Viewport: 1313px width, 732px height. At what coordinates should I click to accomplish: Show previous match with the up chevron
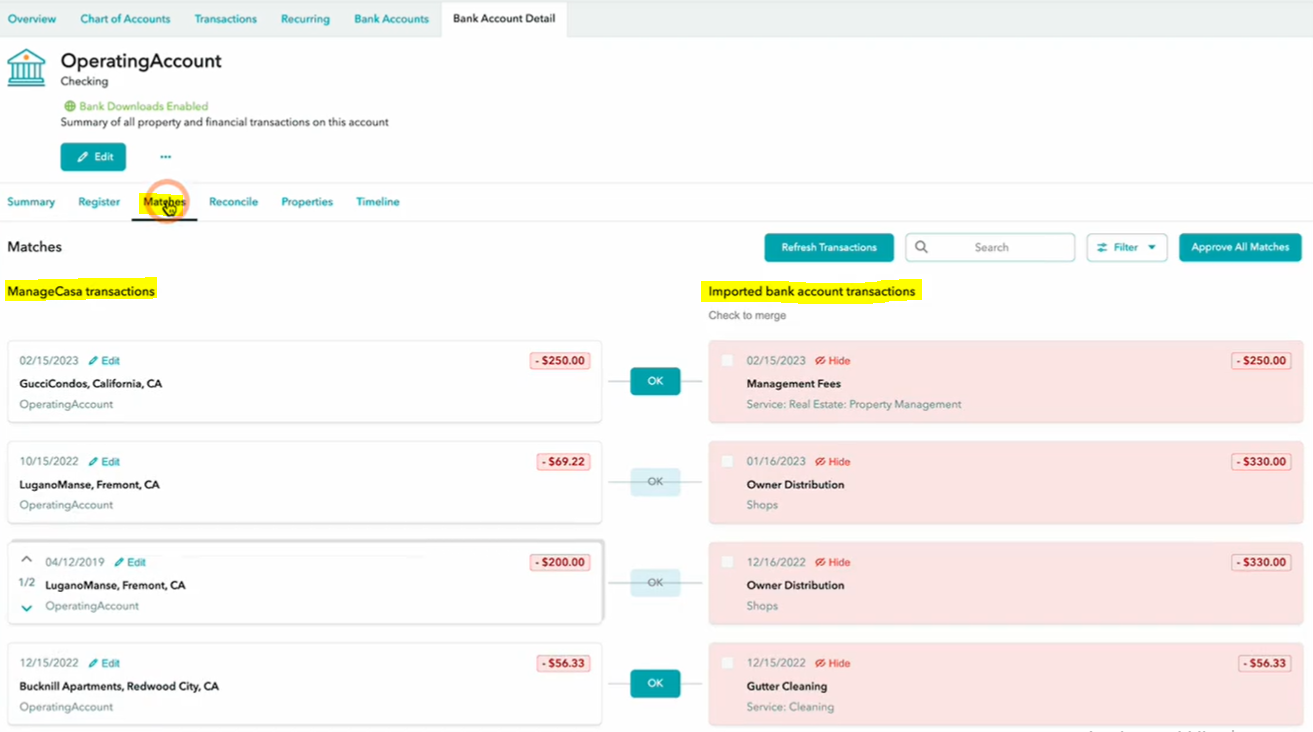[27, 560]
